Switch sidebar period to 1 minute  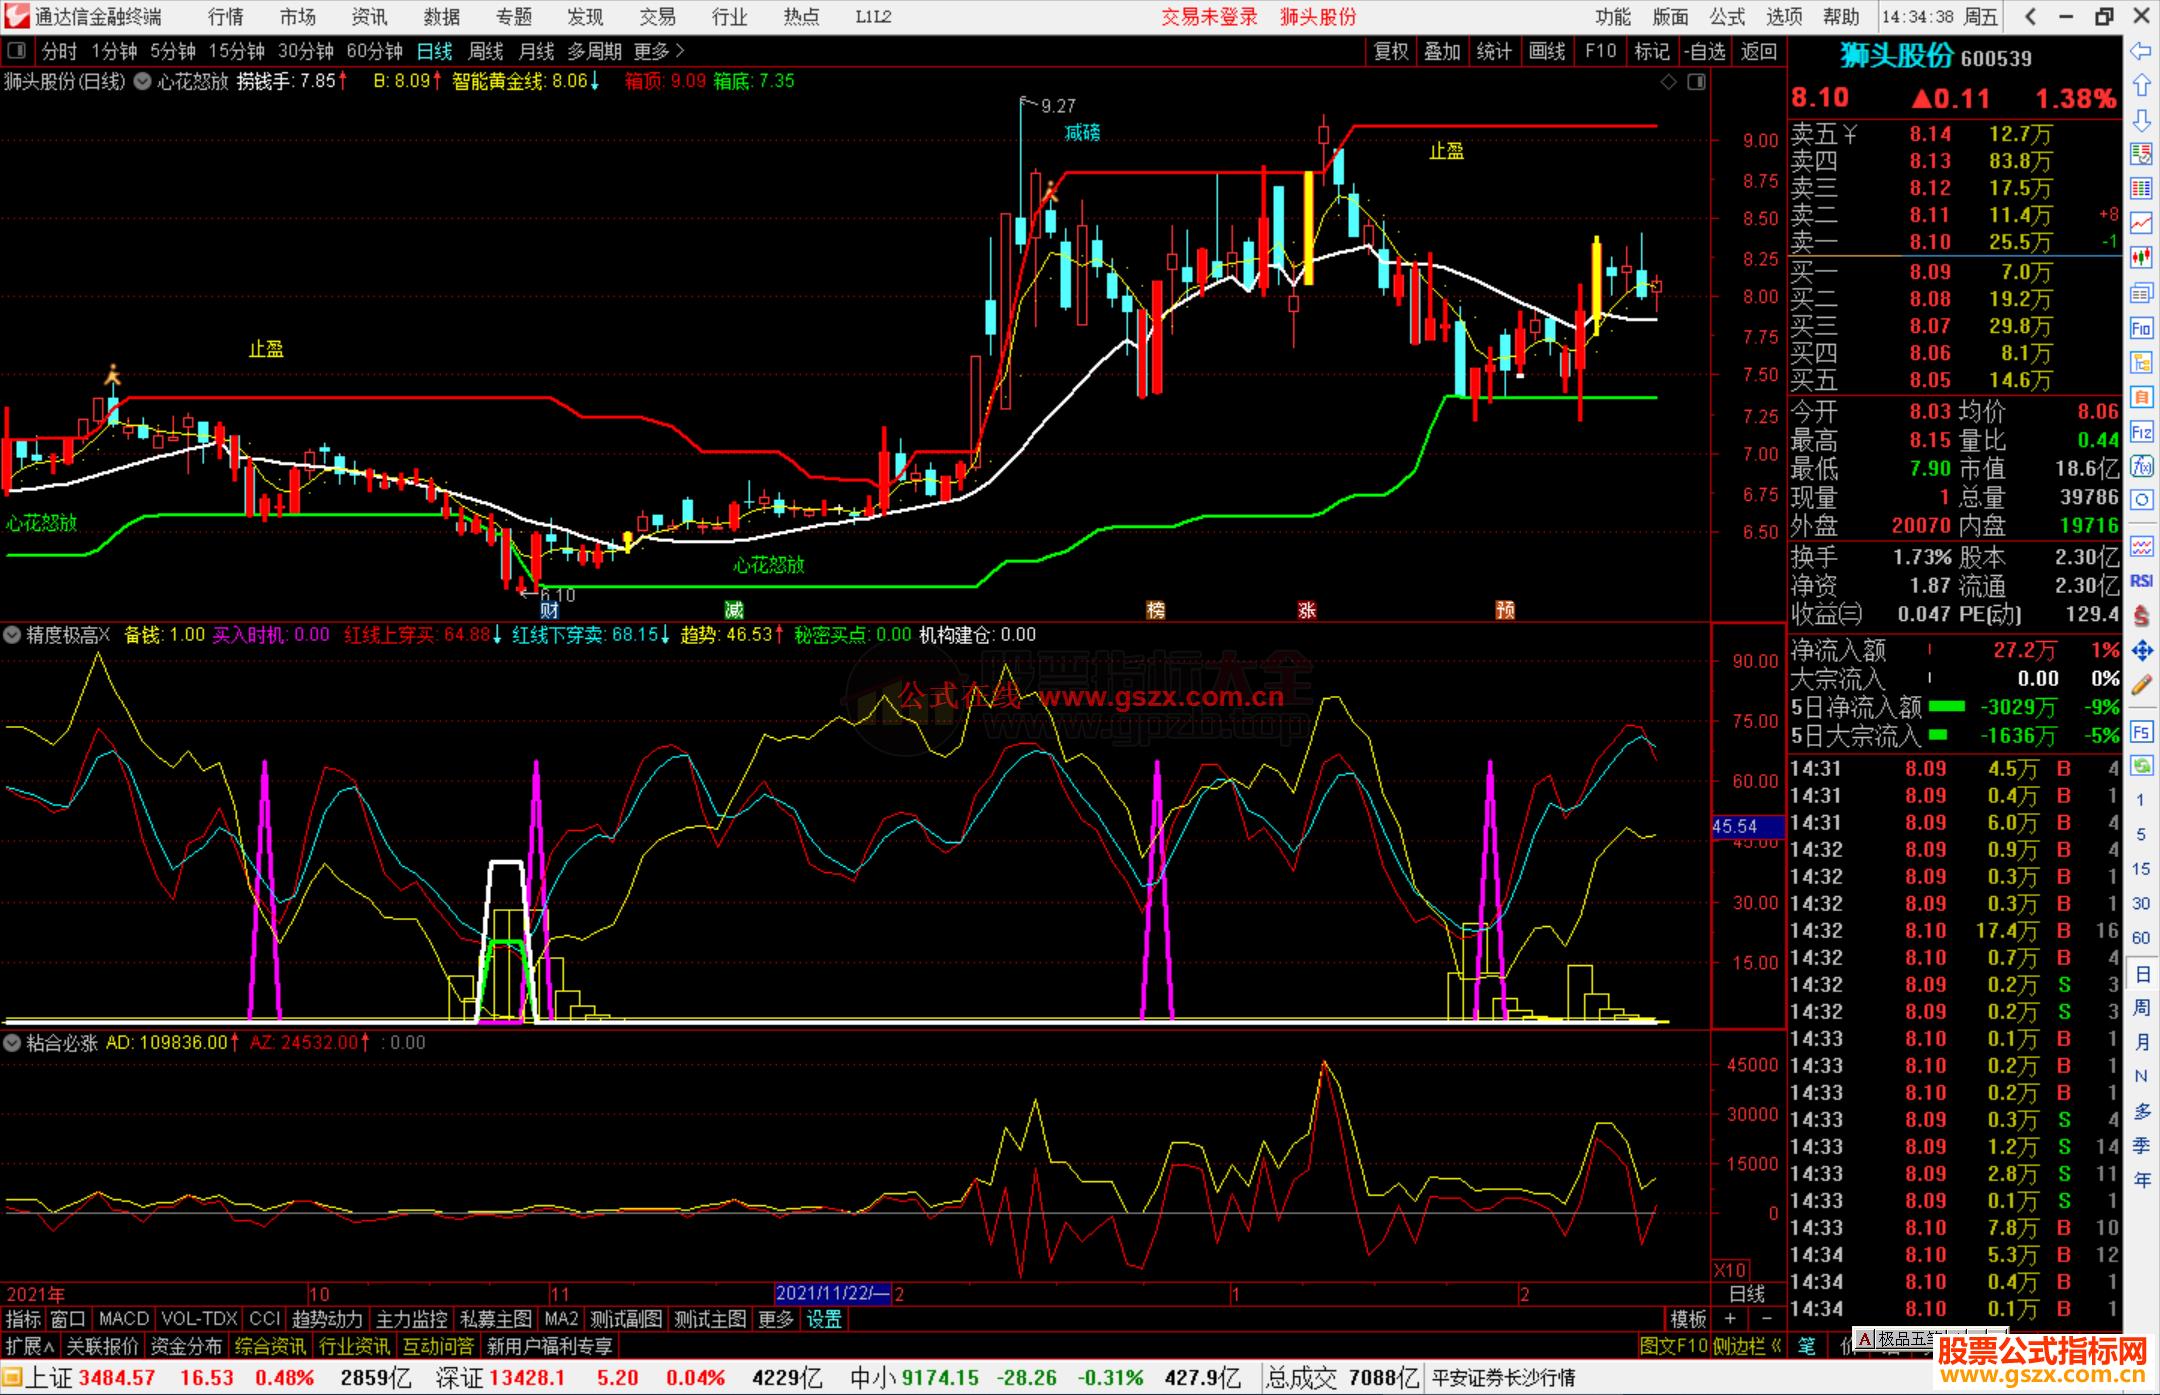click(x=2141, y=800)
